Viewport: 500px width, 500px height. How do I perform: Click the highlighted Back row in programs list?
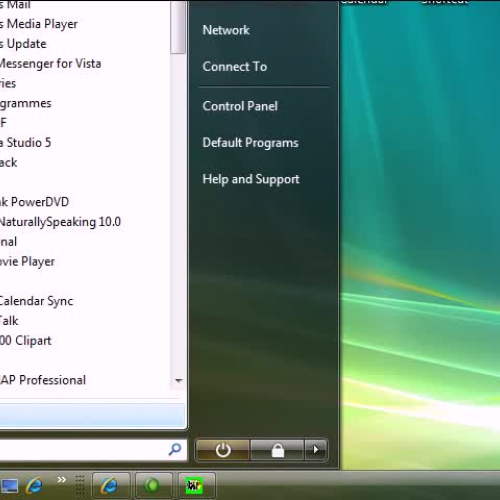(92, 415)
